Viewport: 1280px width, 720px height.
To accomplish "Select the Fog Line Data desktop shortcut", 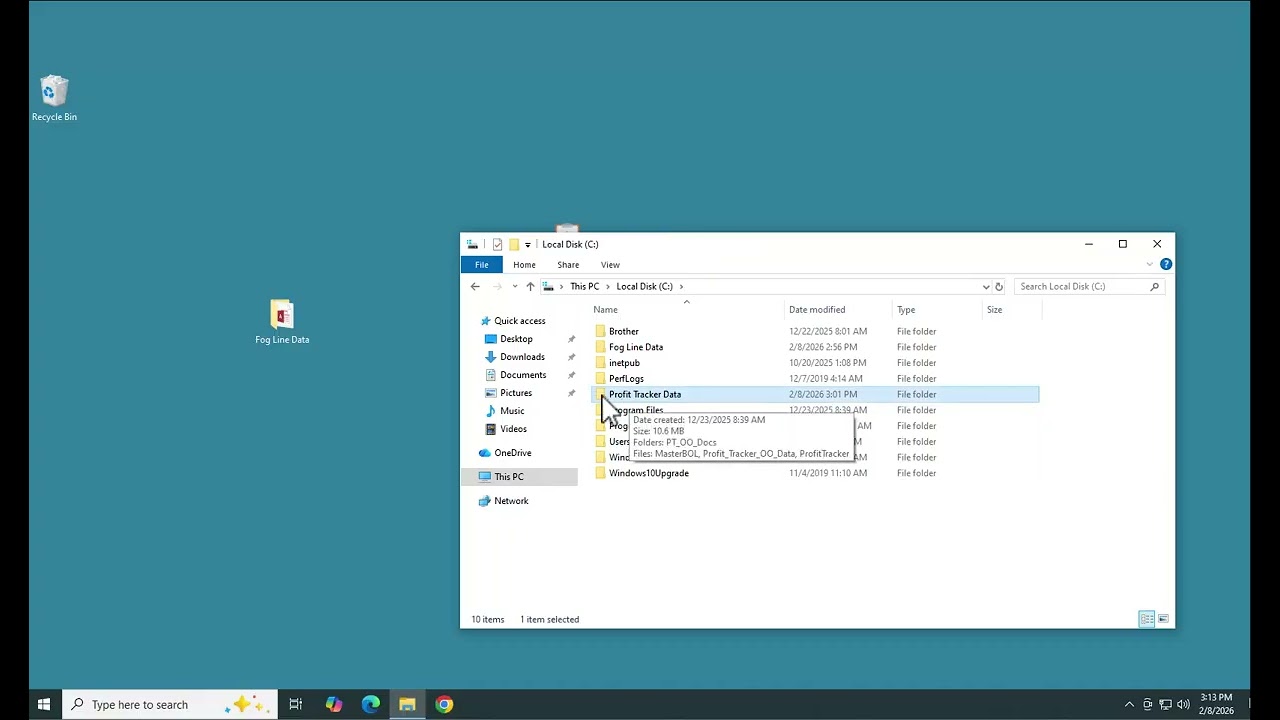I will [282, 322].
